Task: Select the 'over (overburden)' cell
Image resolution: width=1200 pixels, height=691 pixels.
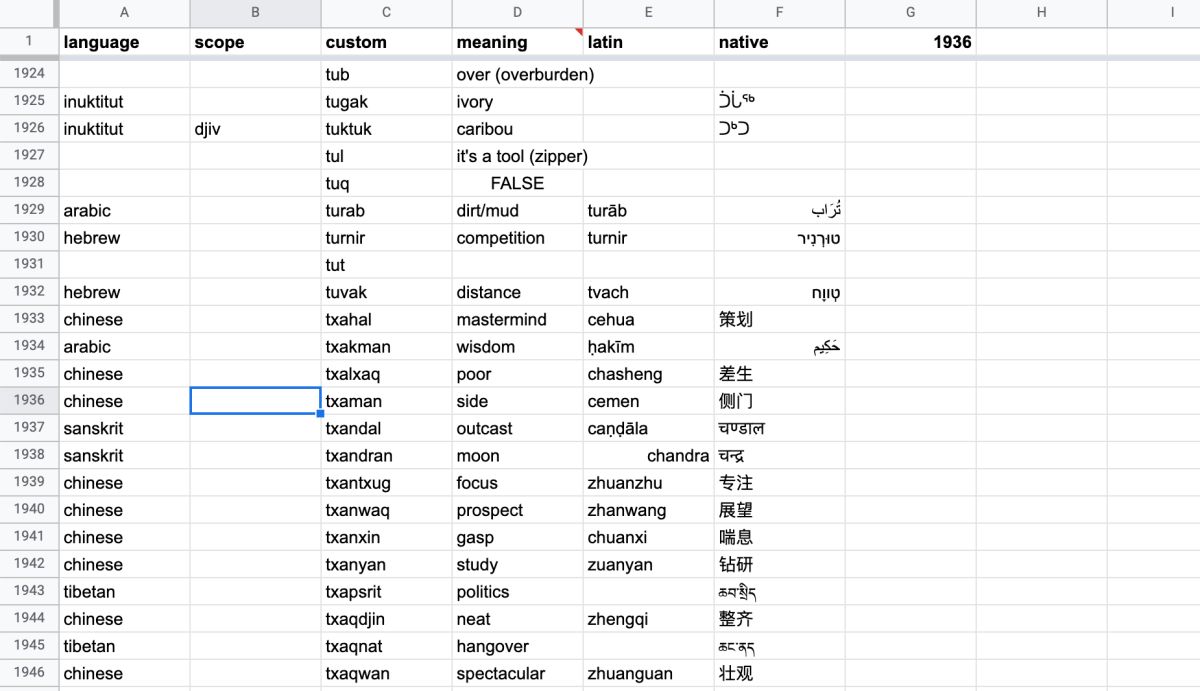Action: 518,74
